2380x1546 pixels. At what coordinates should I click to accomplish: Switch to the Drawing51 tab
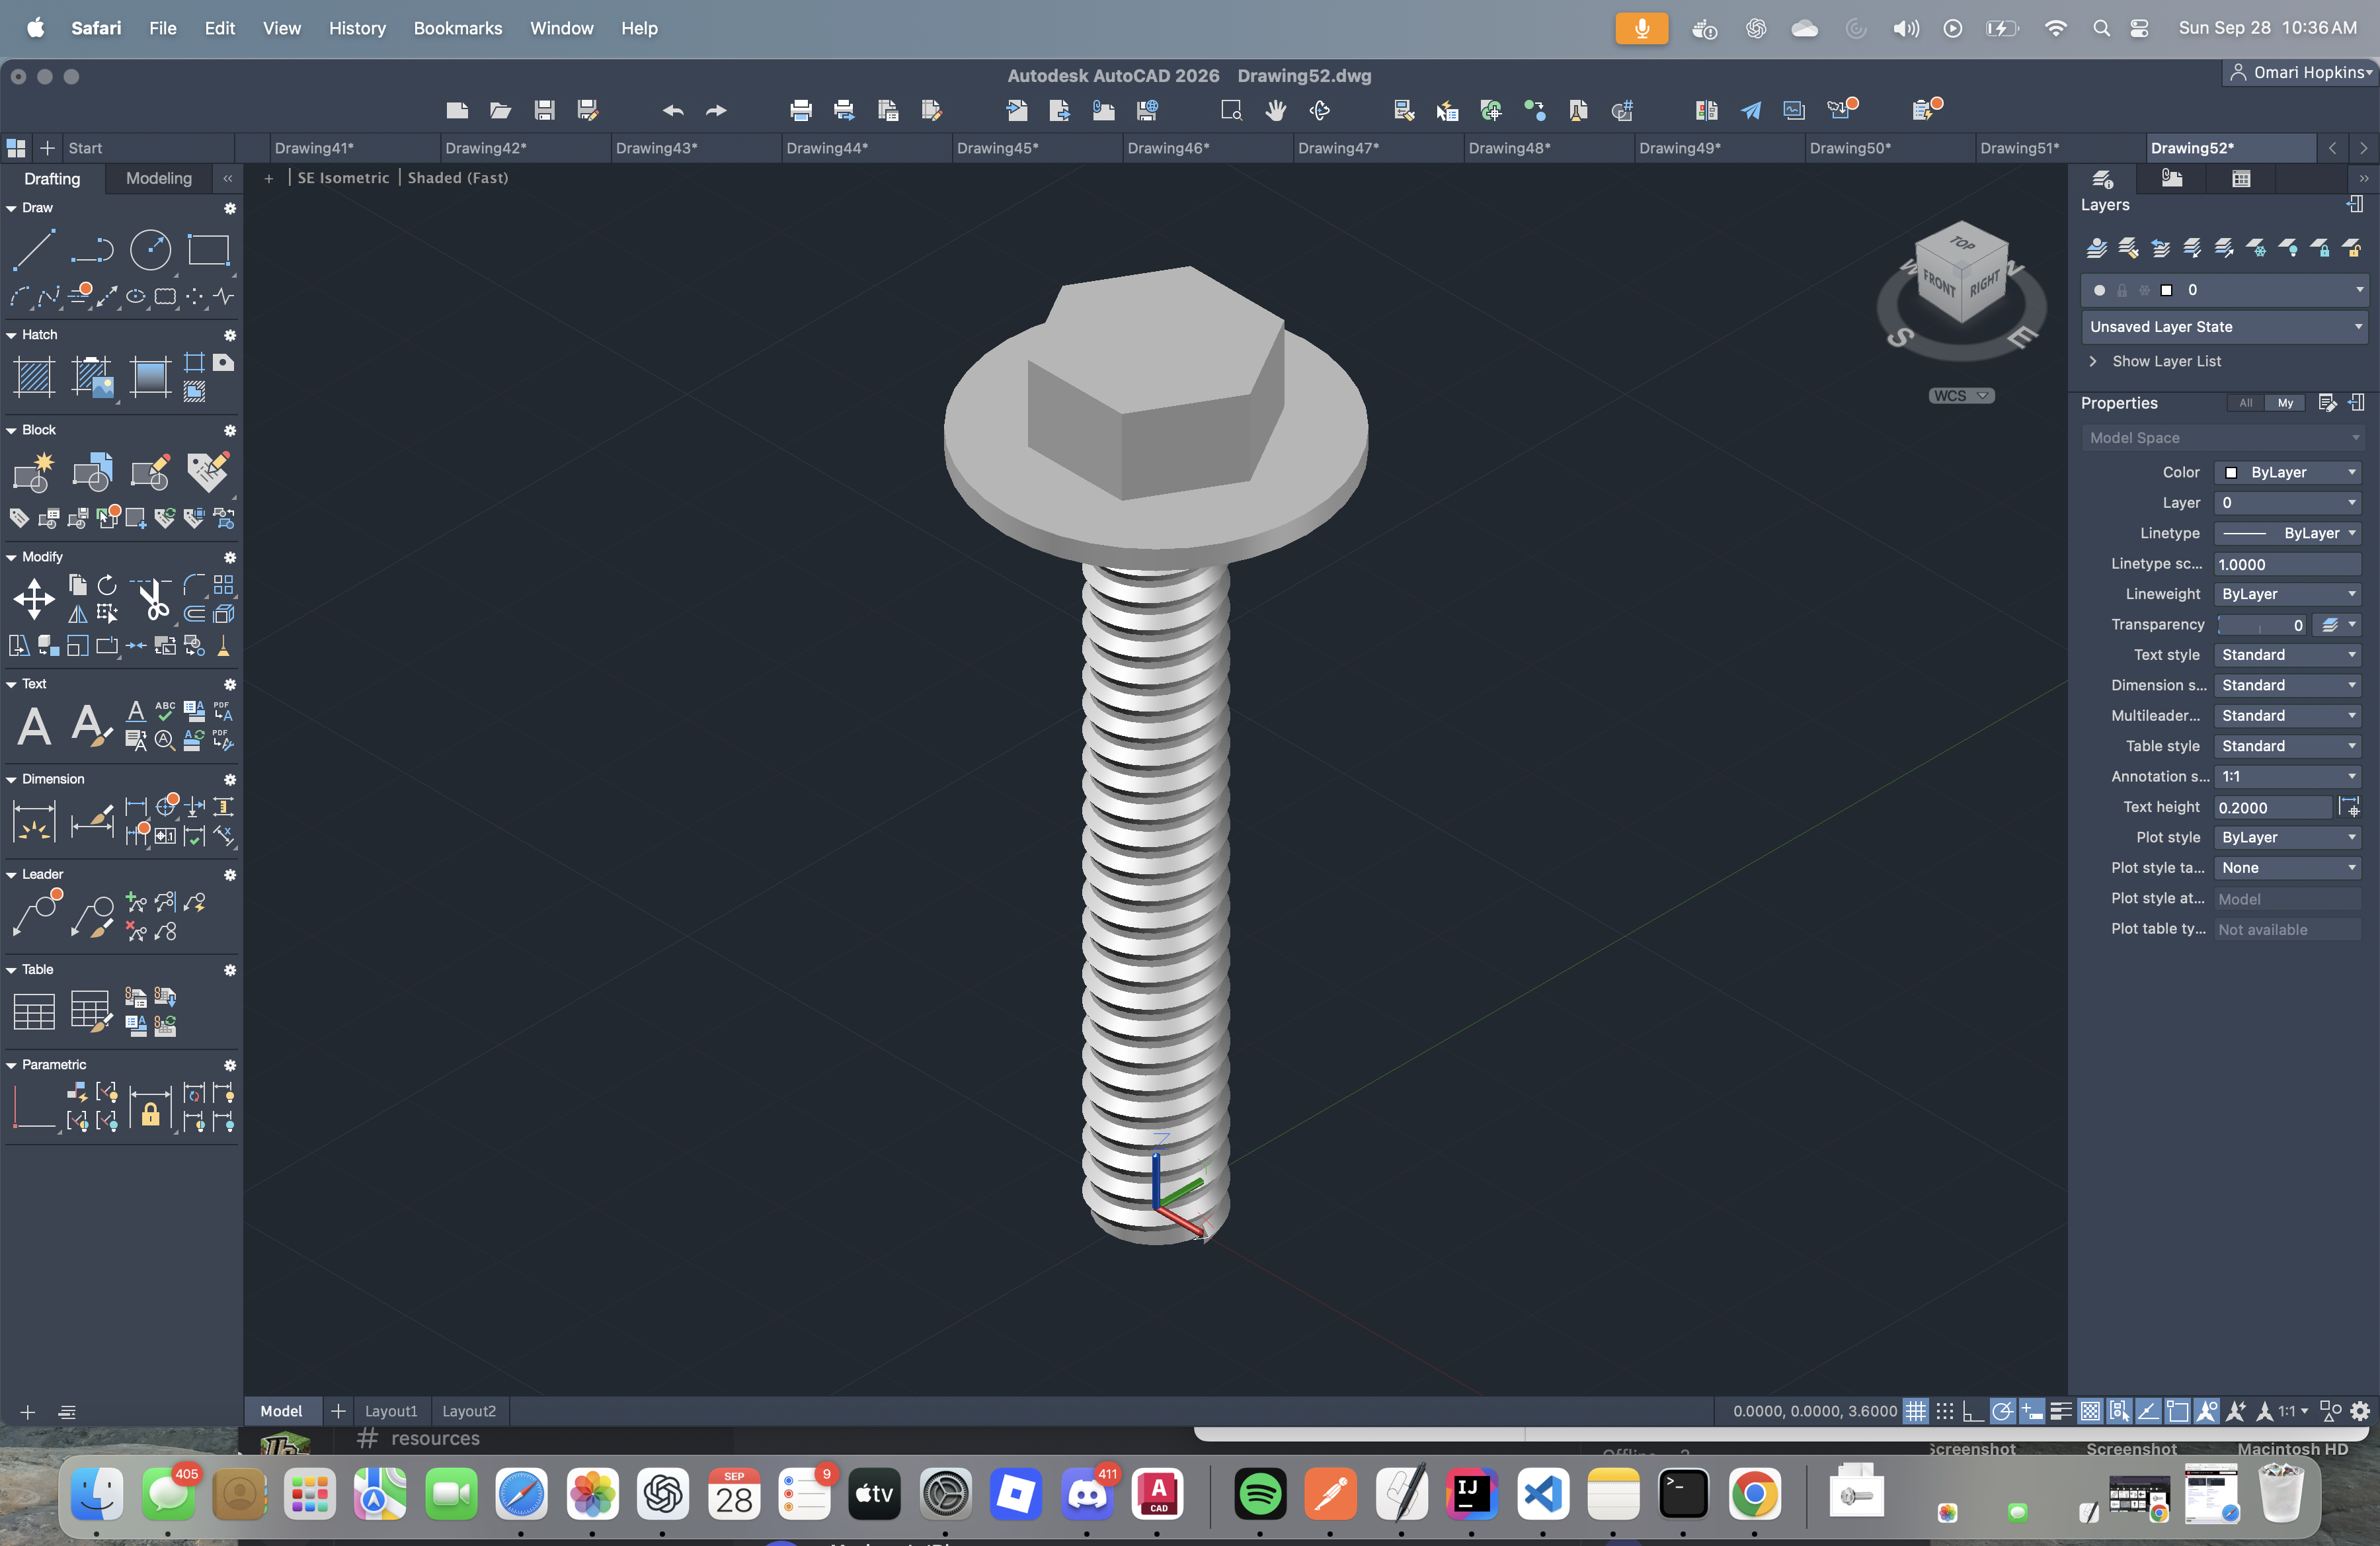(2018, 148)
